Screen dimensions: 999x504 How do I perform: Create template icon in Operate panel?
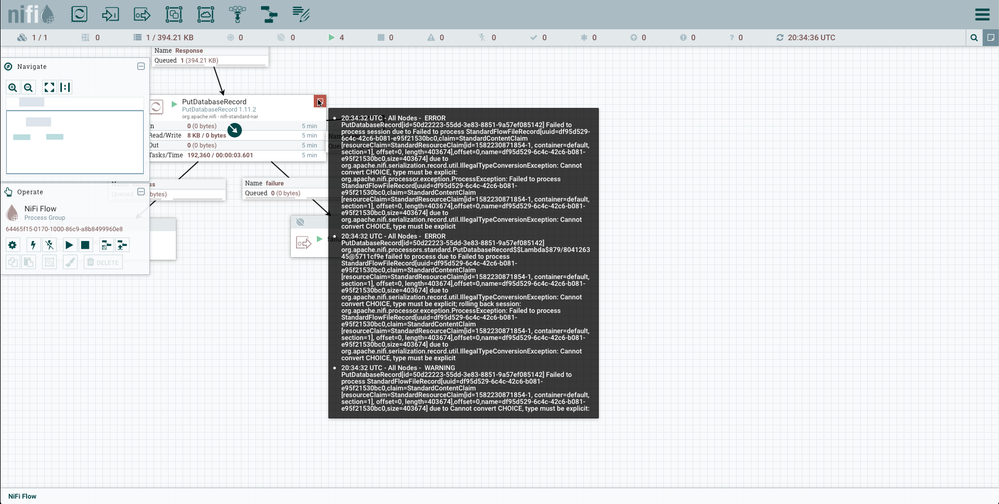coord(106,245)
